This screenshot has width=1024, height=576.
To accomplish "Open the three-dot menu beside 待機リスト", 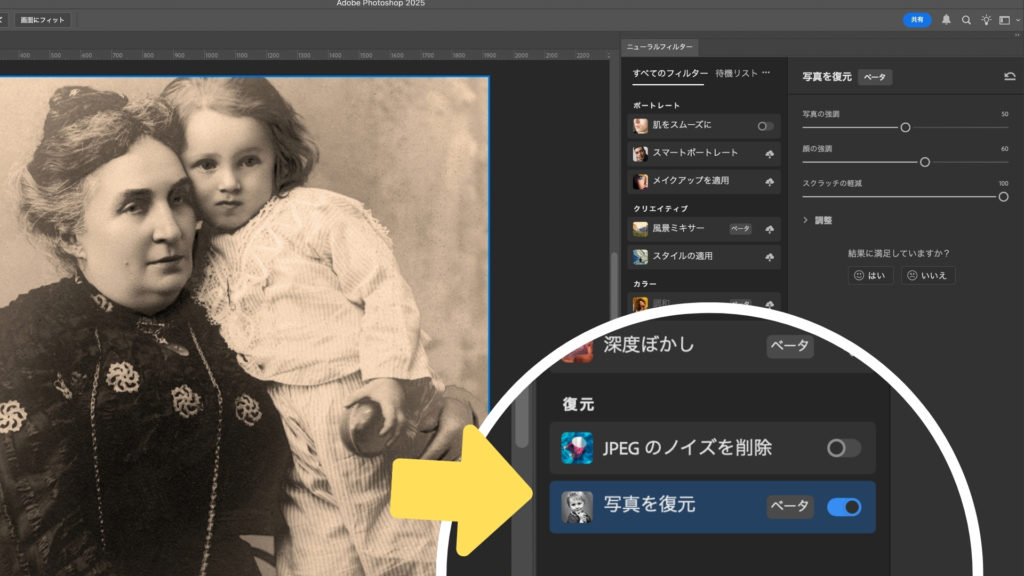I will point(766,73).
